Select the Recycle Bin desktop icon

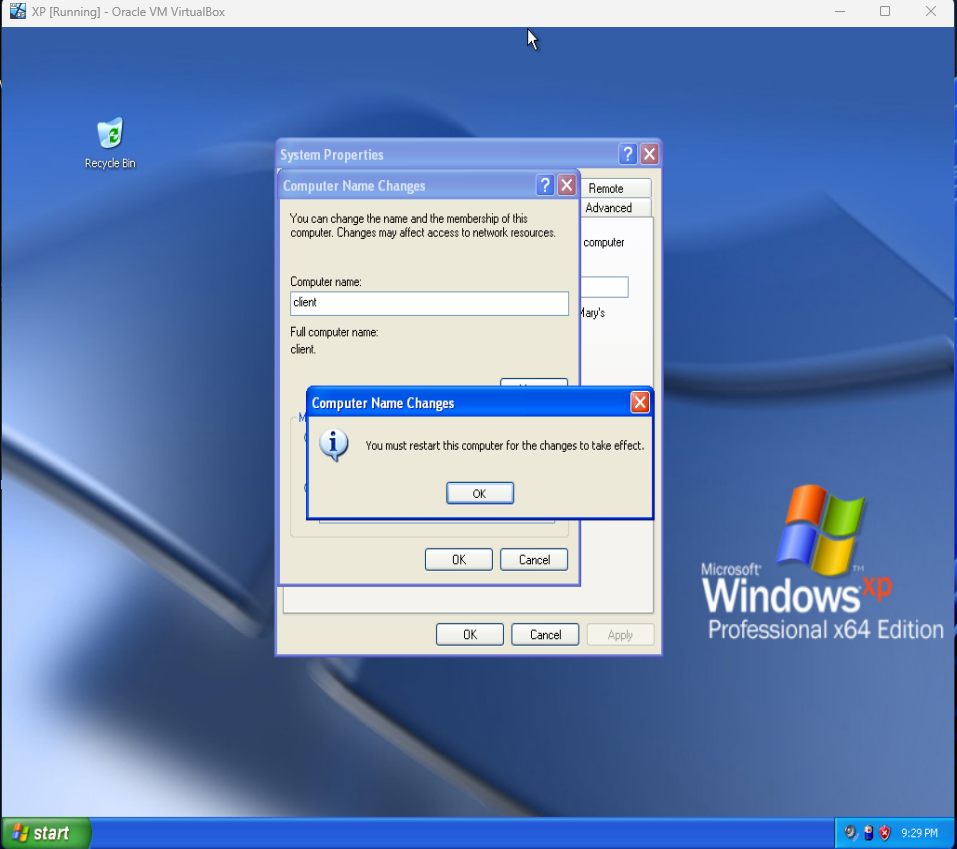[110, 143]
